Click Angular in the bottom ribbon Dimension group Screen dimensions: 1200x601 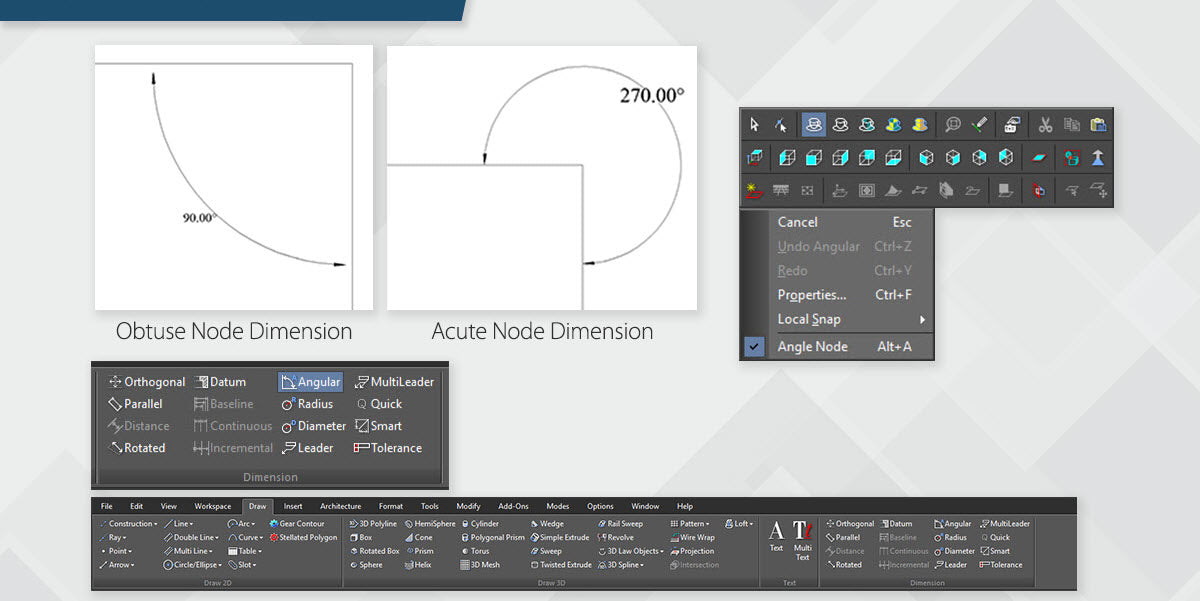click(x=951, y=523)
